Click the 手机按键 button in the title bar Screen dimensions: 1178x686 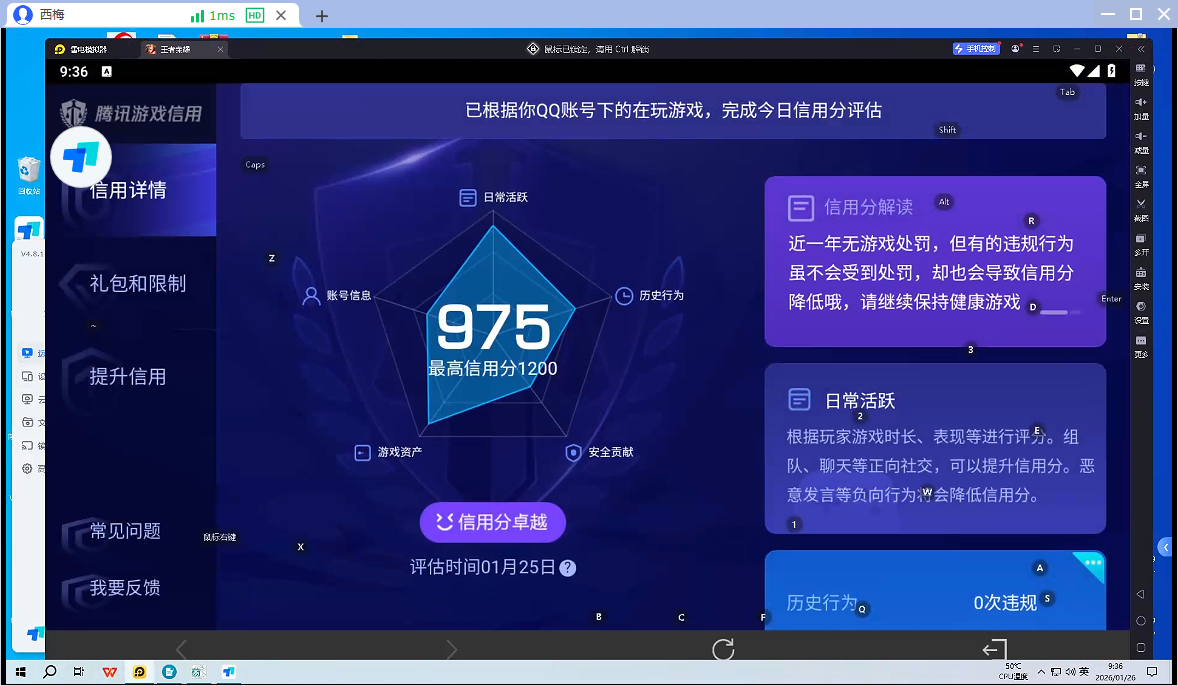tap(976, 47)
